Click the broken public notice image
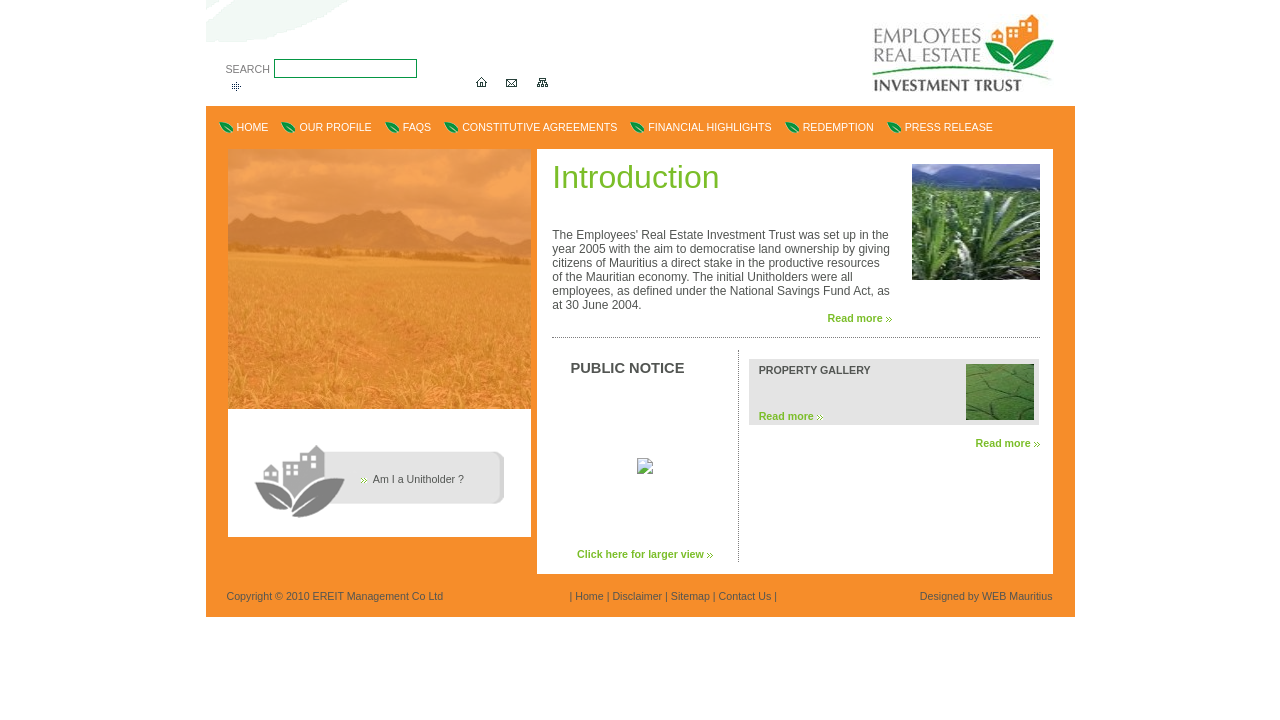Screen dimensions: 1280x720 pos(645,466)
